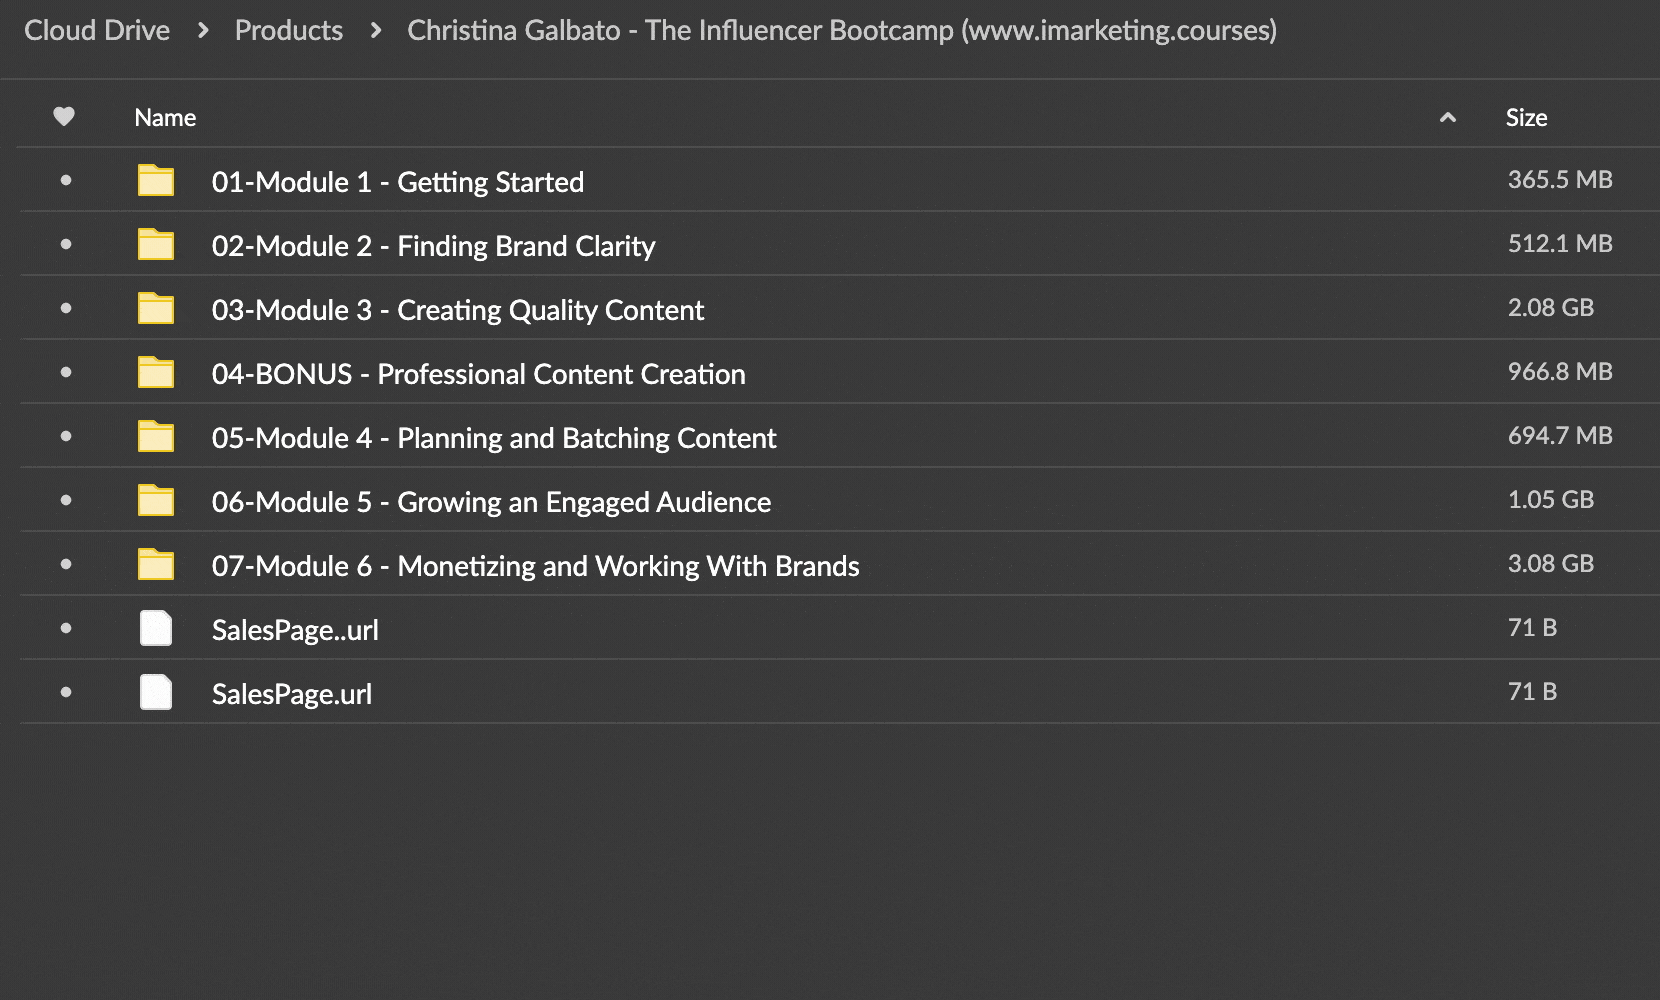Toggle the ascending sort arrow
Screen dimensions: 1660x1000
click(1447, 118)
